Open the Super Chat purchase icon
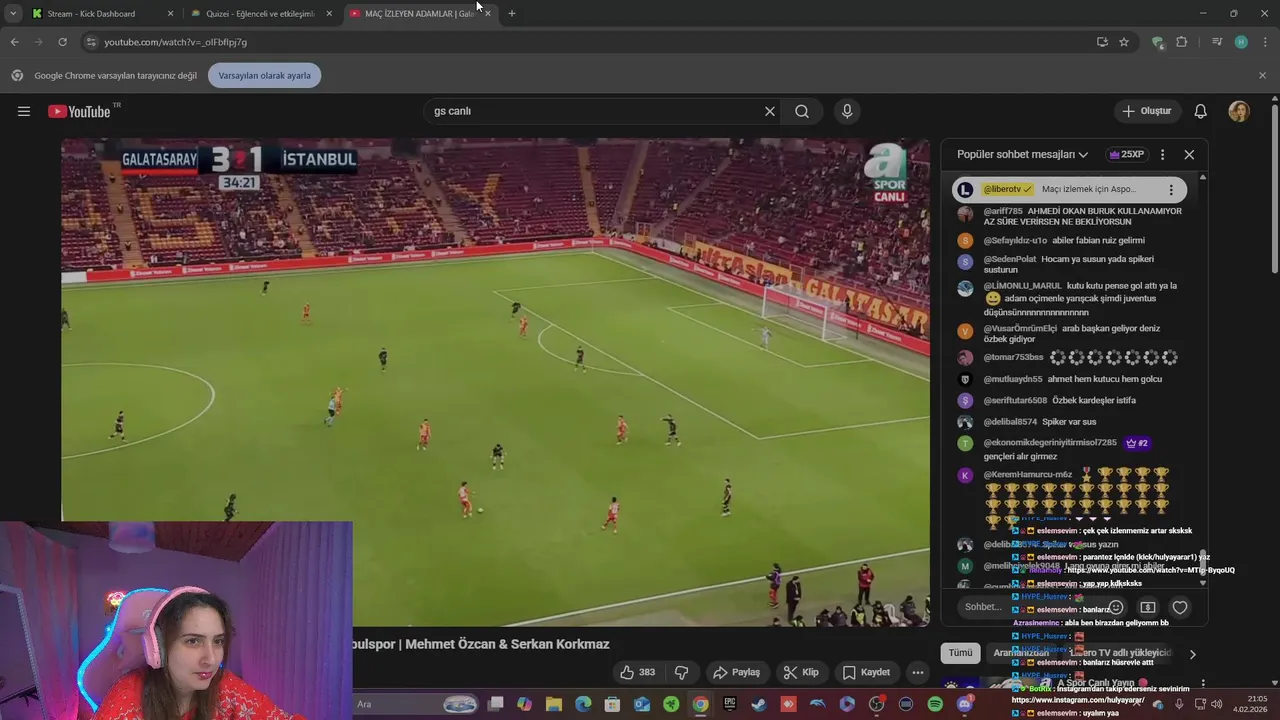Screen dimensions: 1280x720 [1148, 607]
